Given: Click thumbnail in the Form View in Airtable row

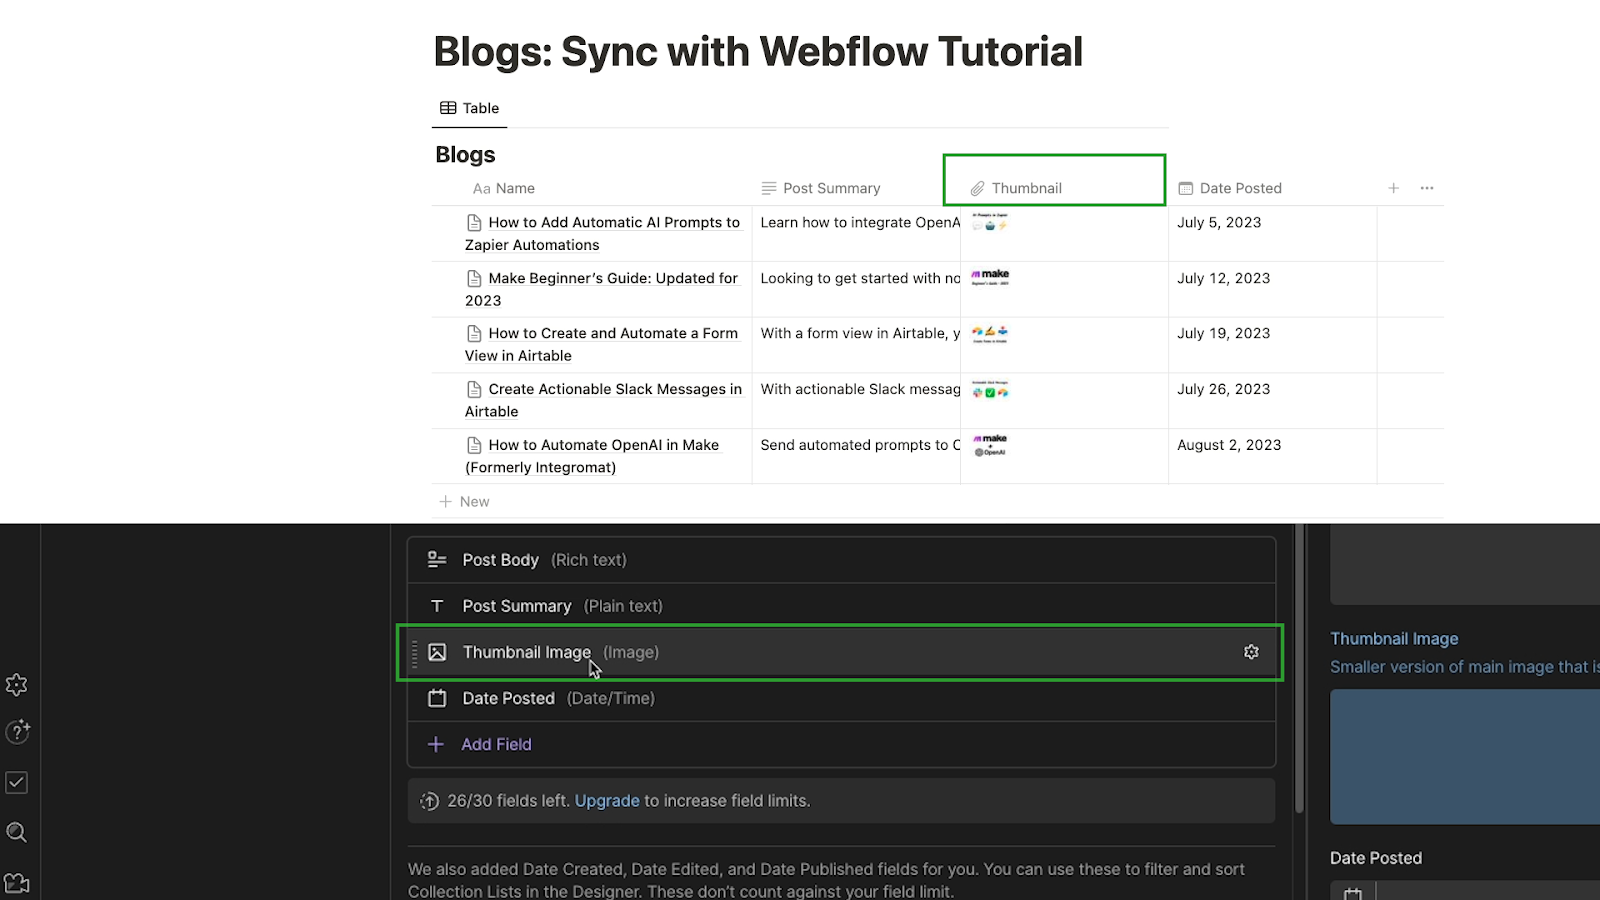Looking at the screenshot, I should tap(990, 333).
